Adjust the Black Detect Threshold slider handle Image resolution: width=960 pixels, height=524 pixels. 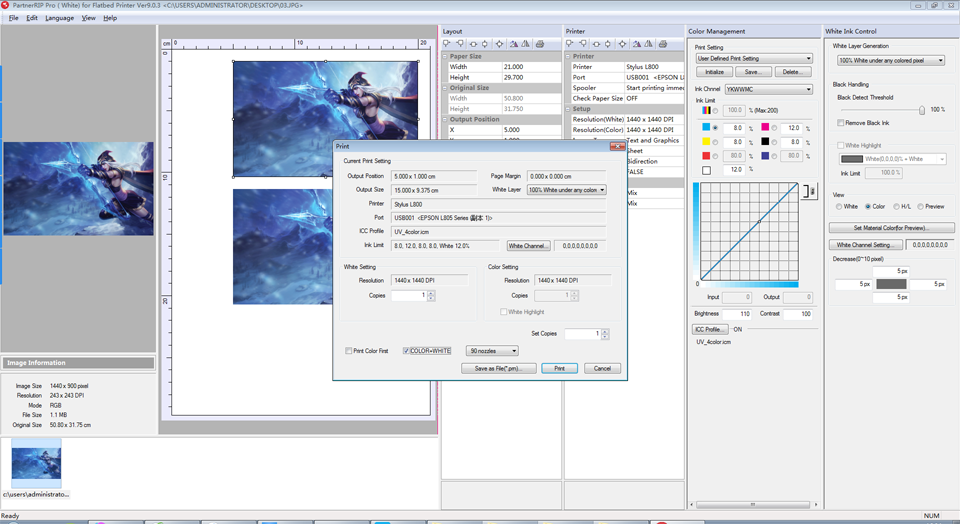[x=921, y=110]
